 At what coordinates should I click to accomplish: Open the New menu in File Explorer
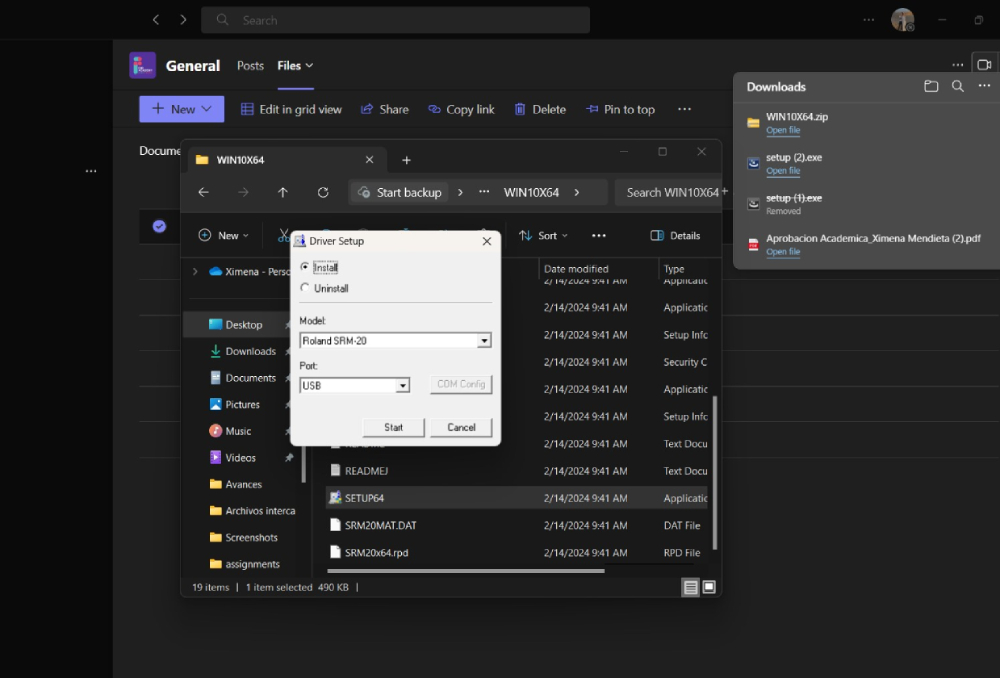tap(223, 235)
